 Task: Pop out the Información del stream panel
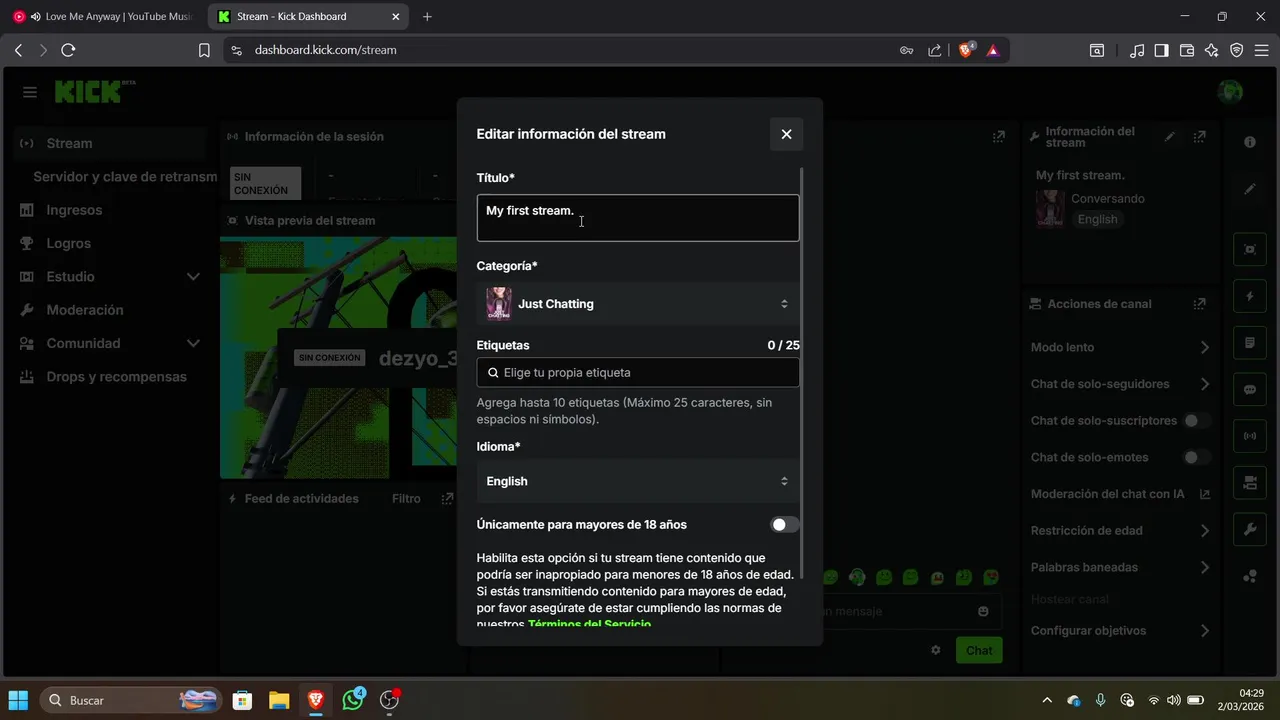pyautogui.click(x=1200, y=137)
